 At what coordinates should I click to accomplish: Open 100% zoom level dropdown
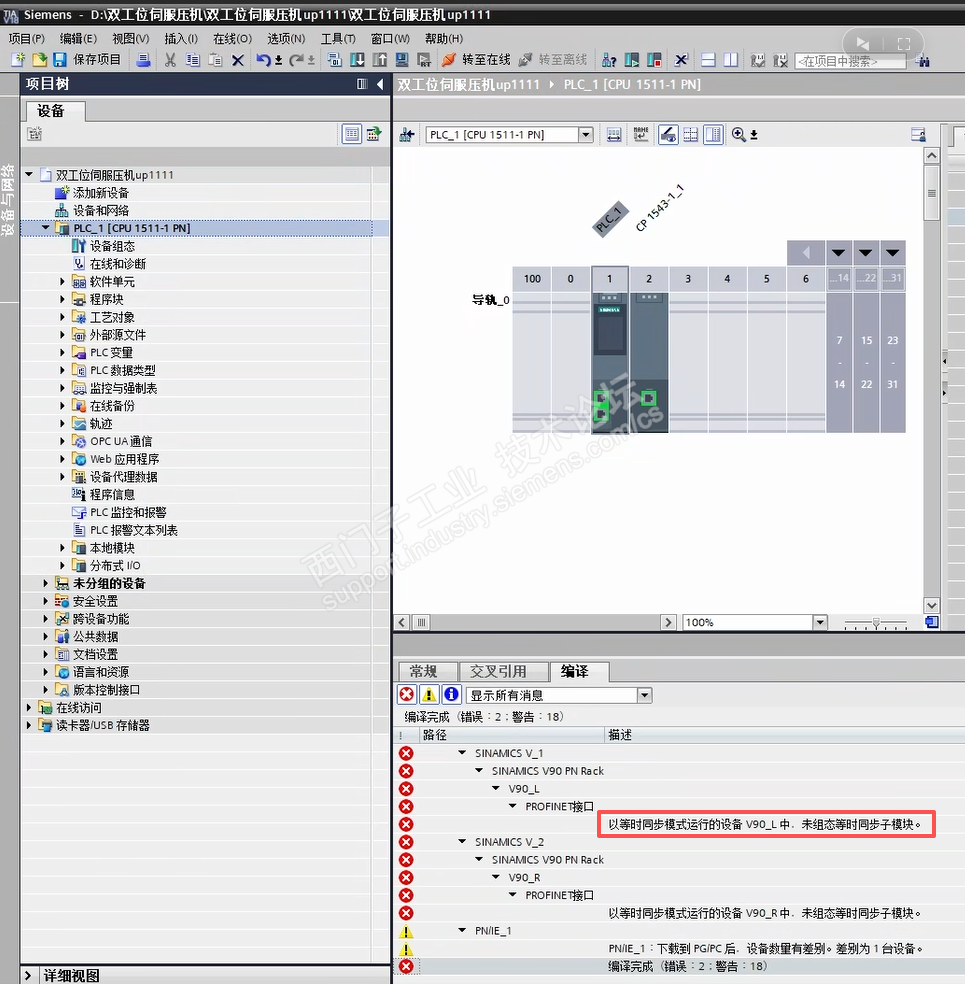[x=819, y=622]
